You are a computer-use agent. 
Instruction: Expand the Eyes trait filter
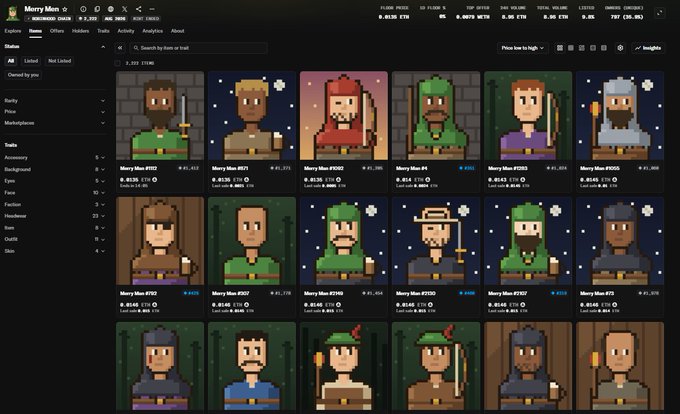click(x=55, y=181)
